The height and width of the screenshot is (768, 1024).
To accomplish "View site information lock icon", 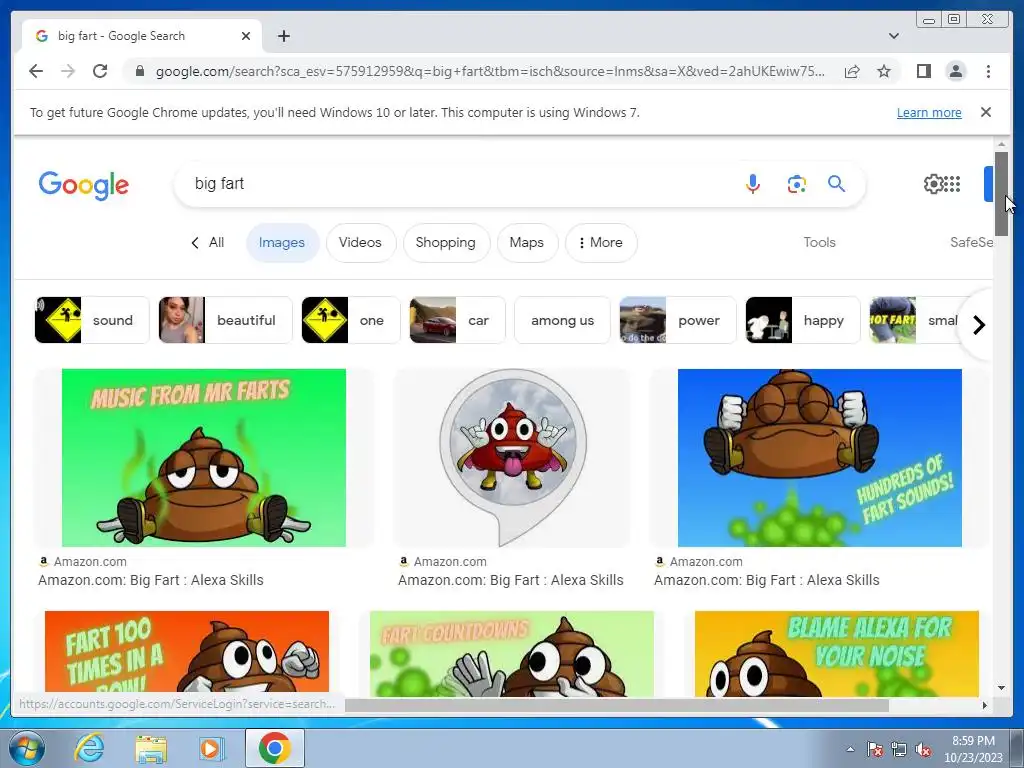I will pos(139,71).
